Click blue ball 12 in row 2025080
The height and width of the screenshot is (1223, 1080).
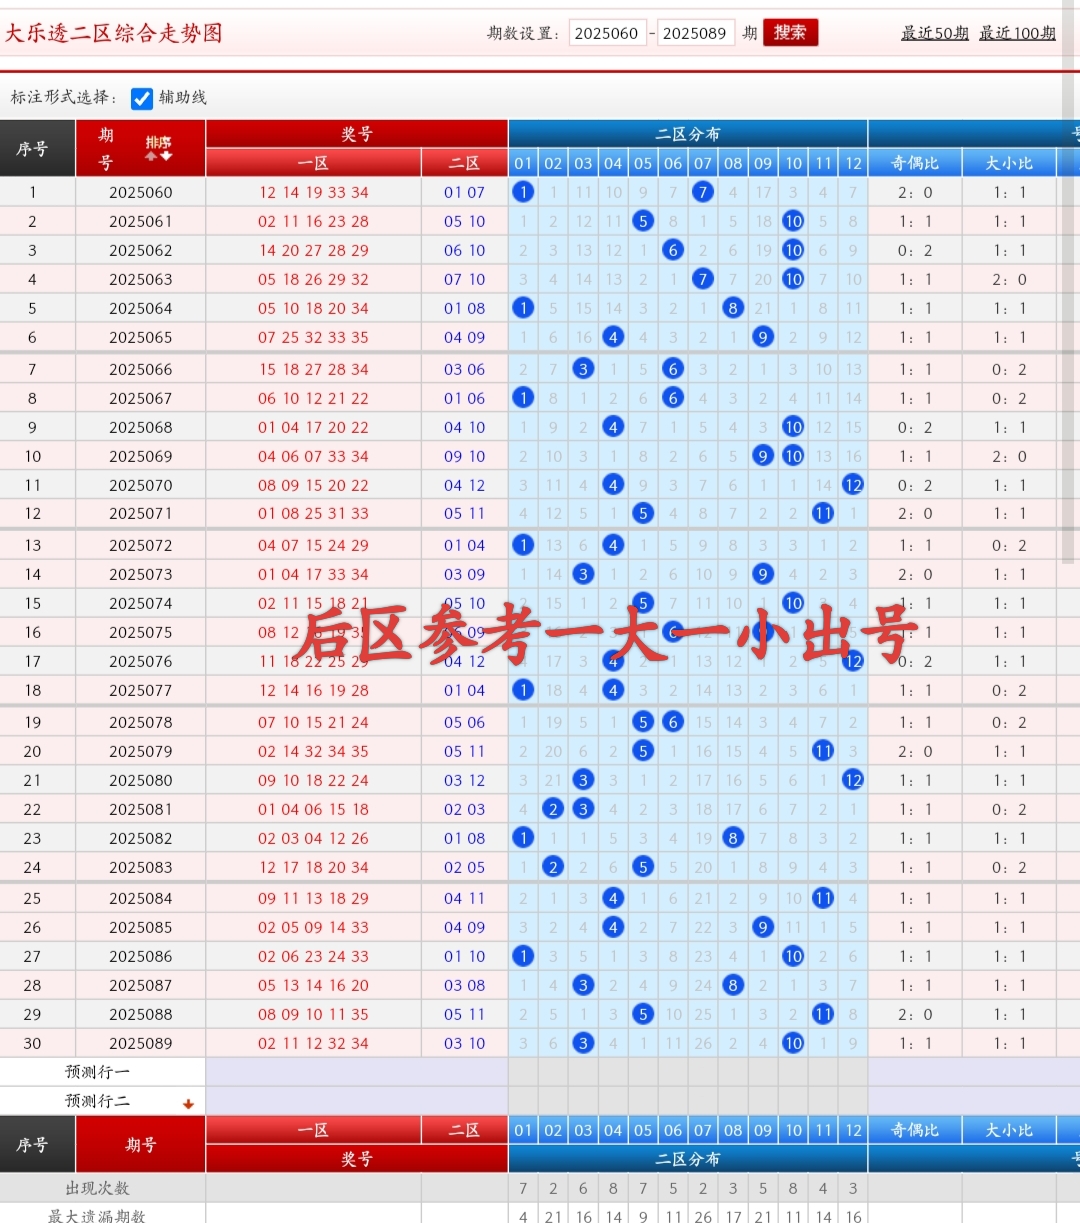[x=853, y=780]
